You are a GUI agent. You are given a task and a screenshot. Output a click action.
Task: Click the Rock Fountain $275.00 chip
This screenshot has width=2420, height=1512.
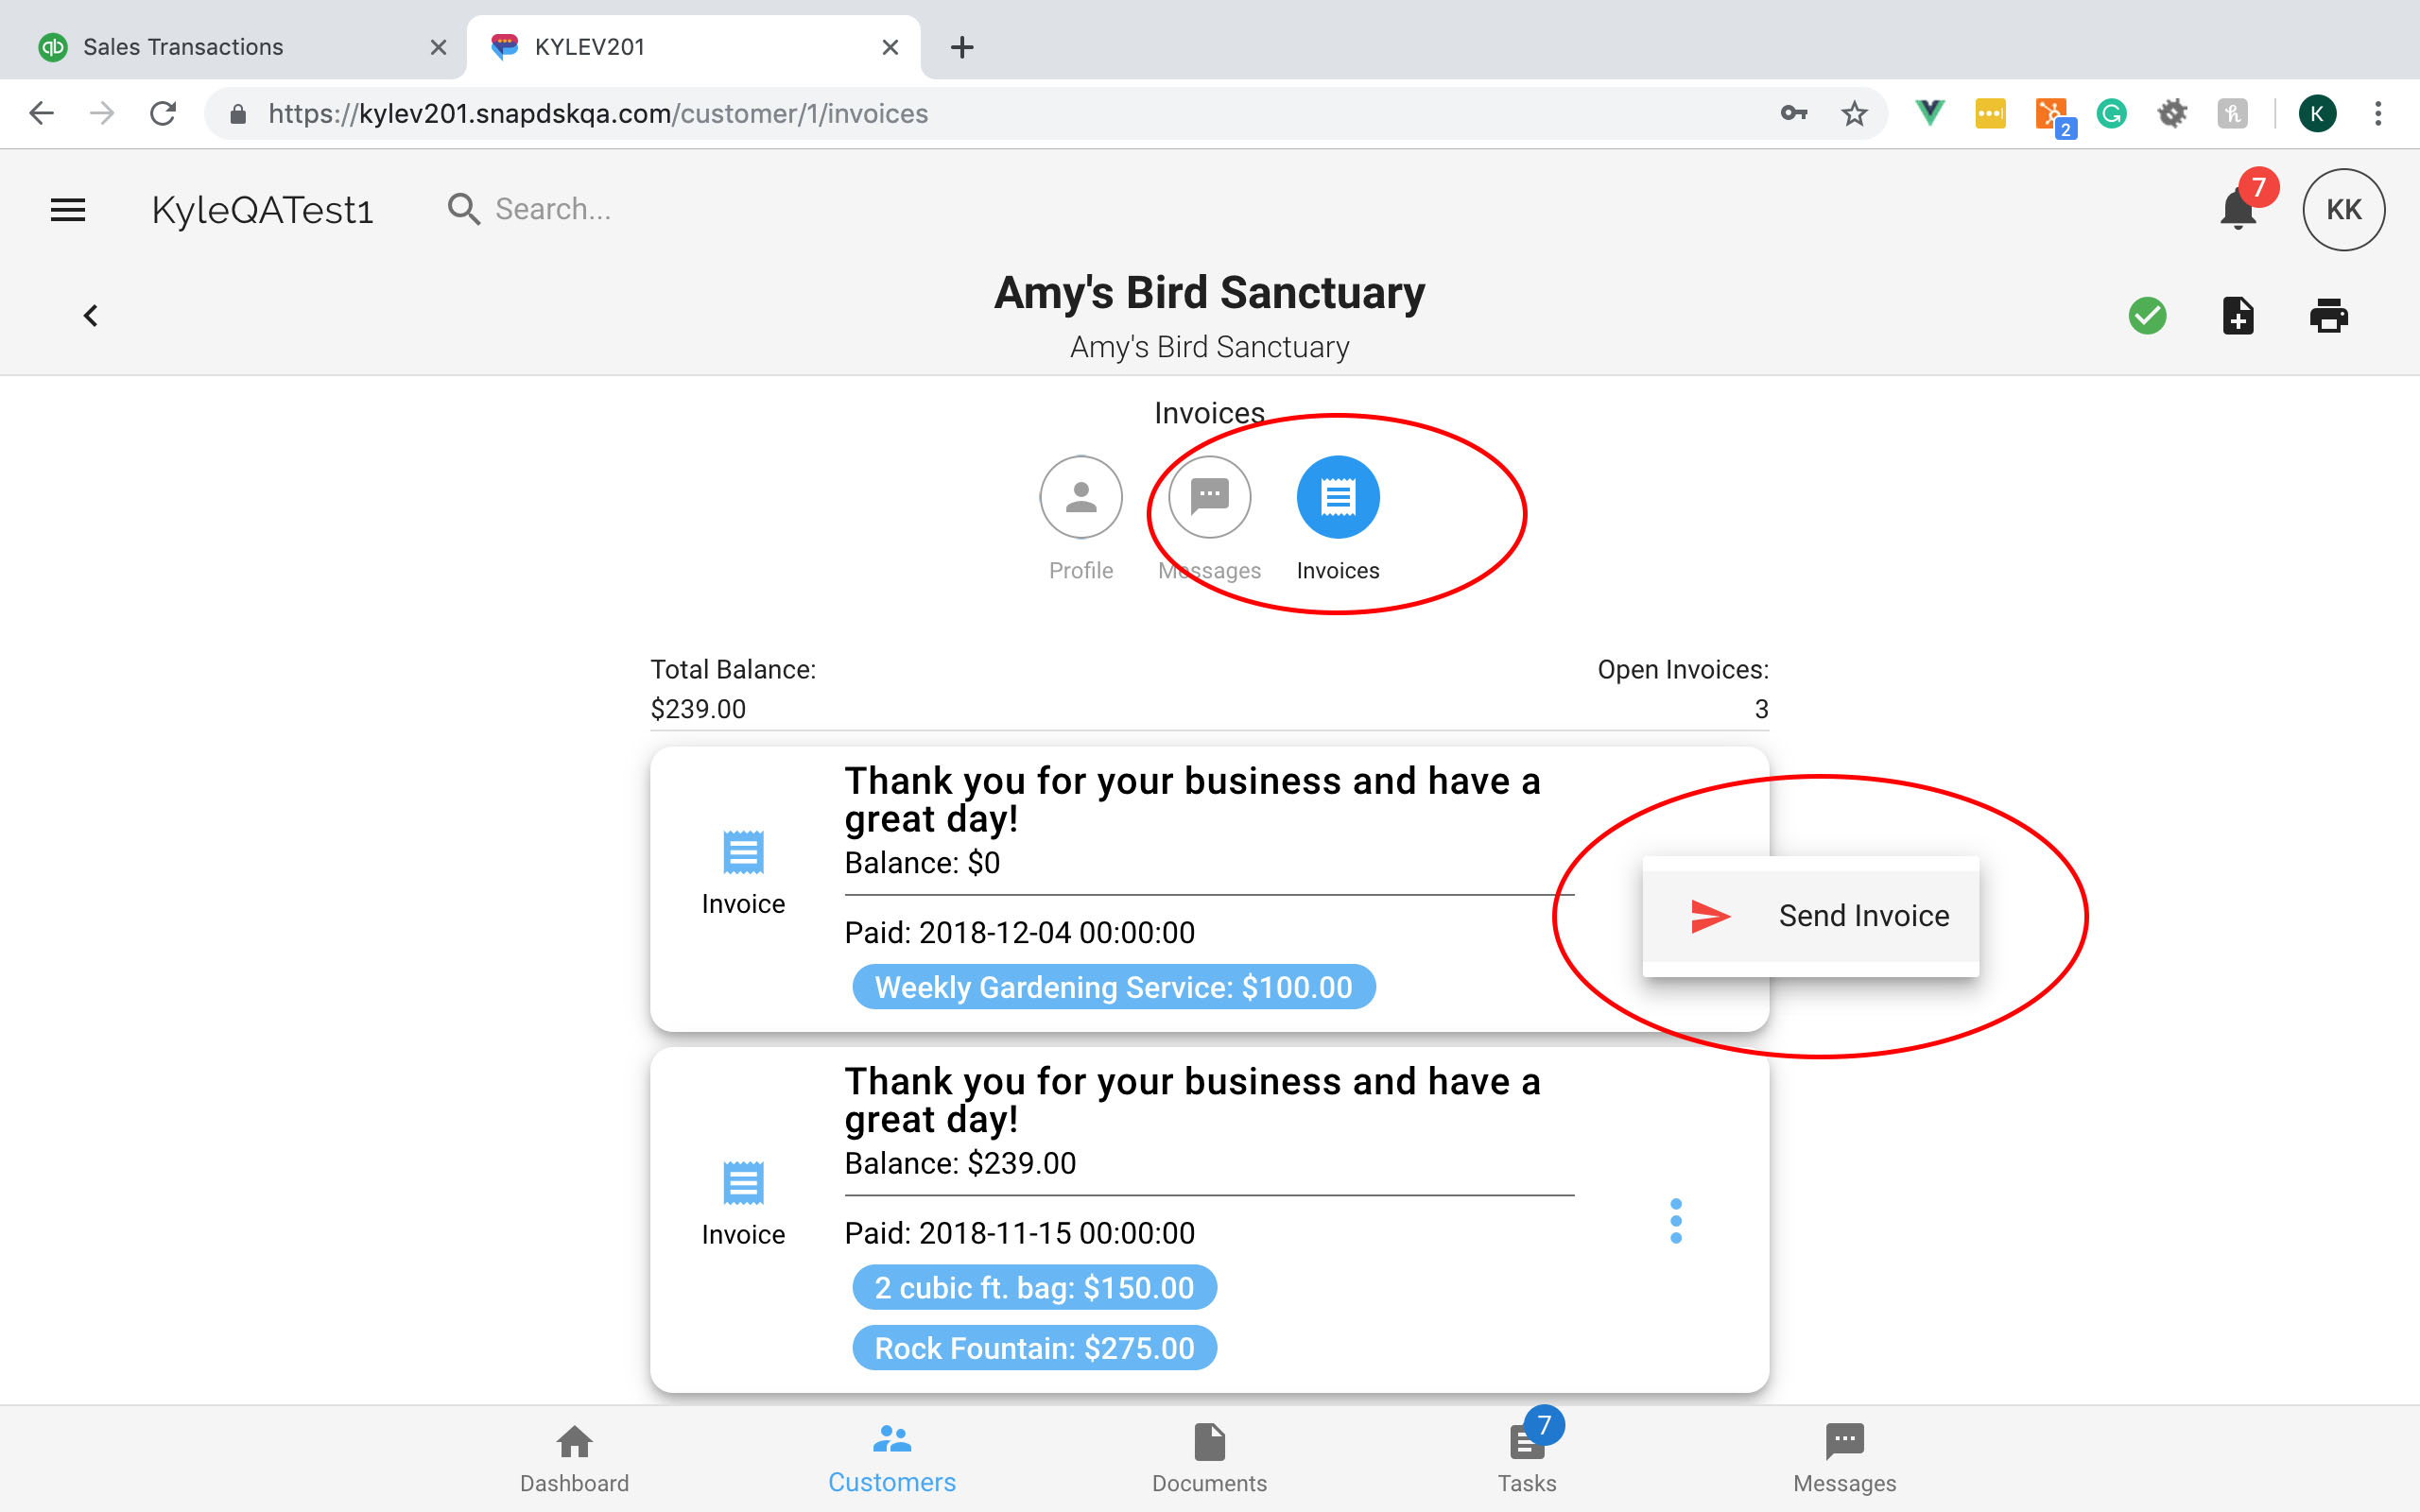pyautogui.click(x=1034, y=1348)
